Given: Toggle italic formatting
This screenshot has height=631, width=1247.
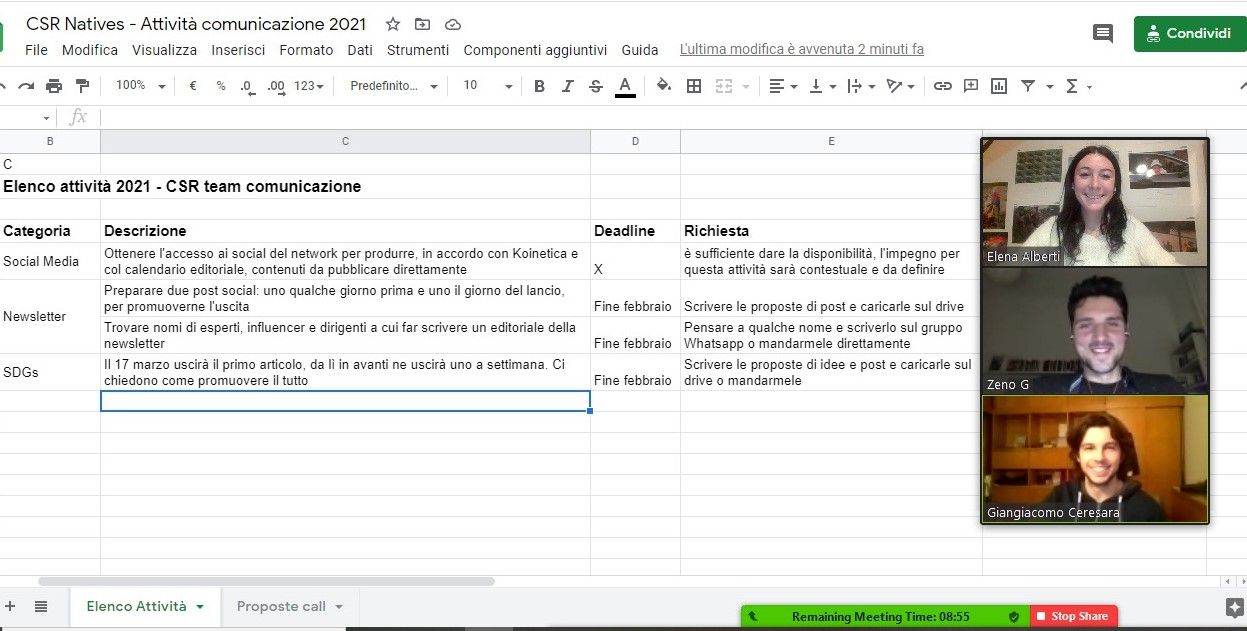Looking at the screenshot, I should 567,86.
